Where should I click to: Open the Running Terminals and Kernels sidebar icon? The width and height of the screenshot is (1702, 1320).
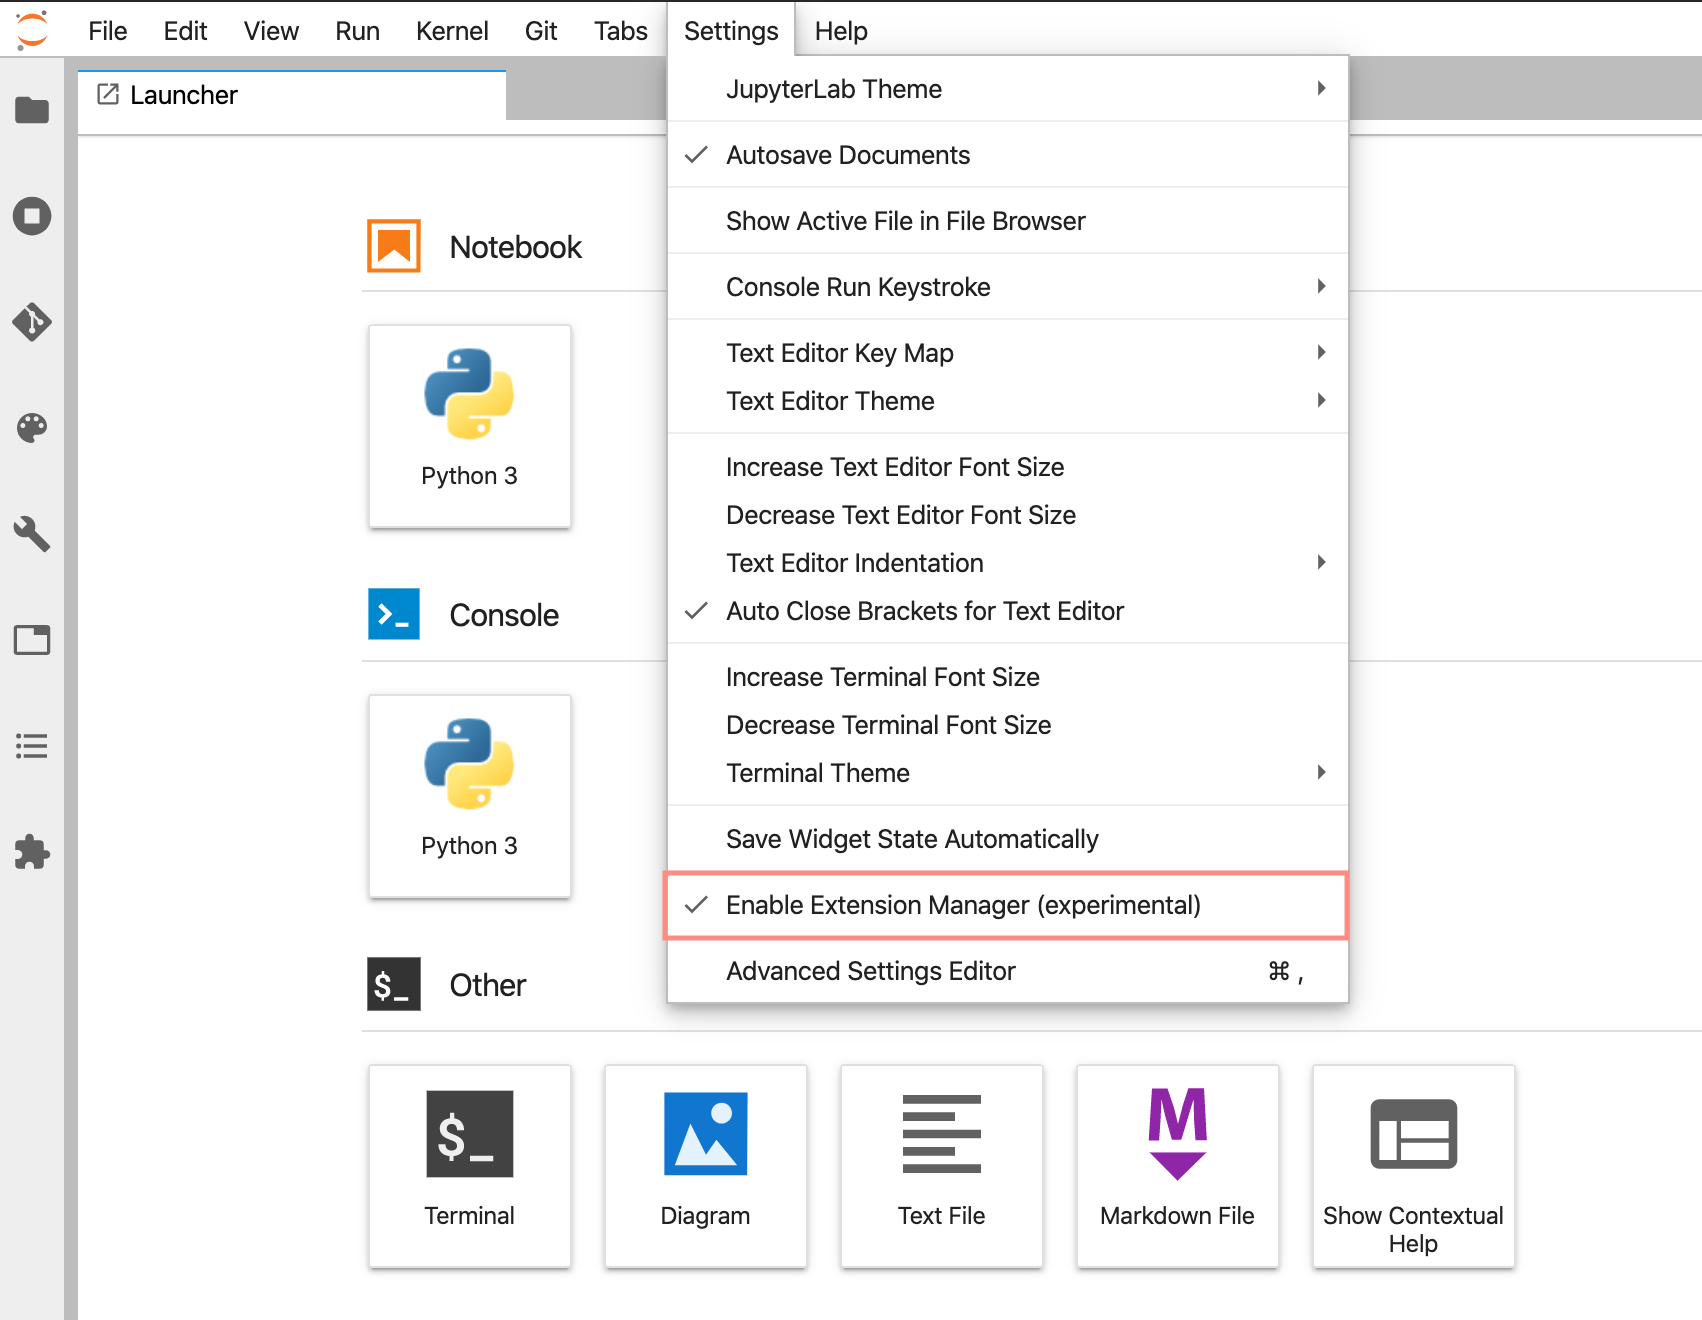32,216
